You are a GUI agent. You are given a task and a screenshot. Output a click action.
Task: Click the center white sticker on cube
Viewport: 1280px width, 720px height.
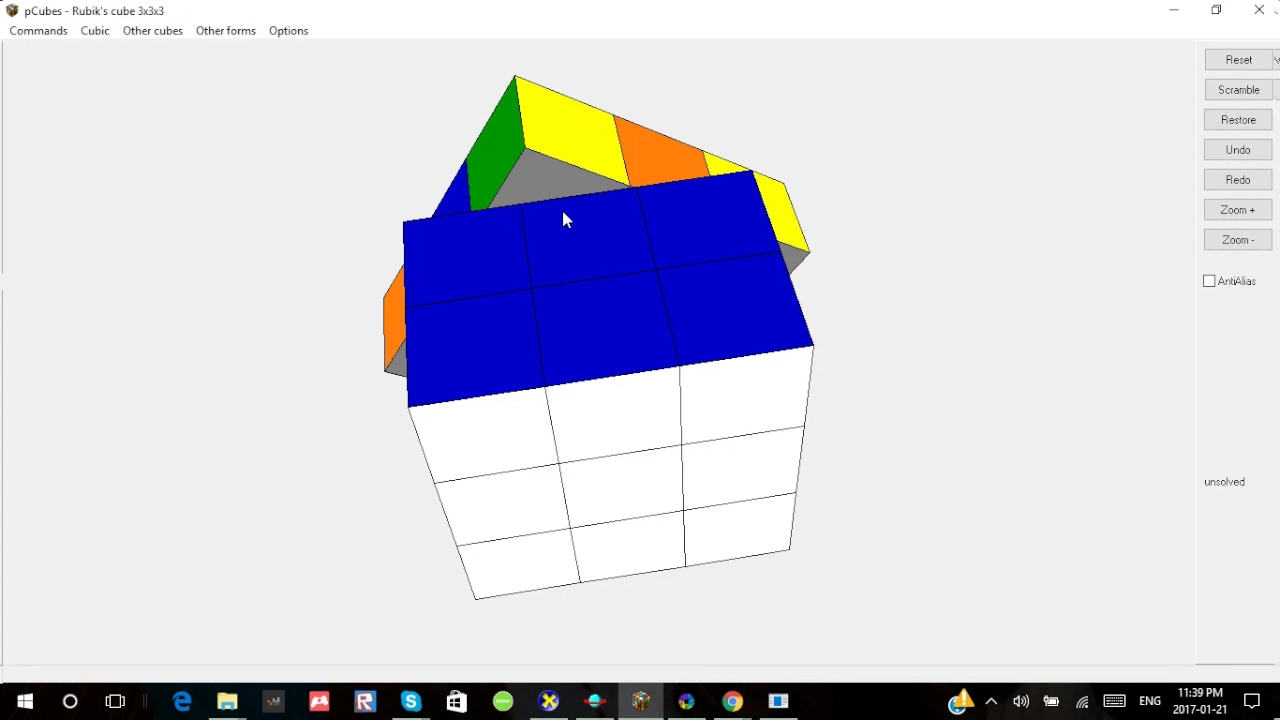point(620,487)
